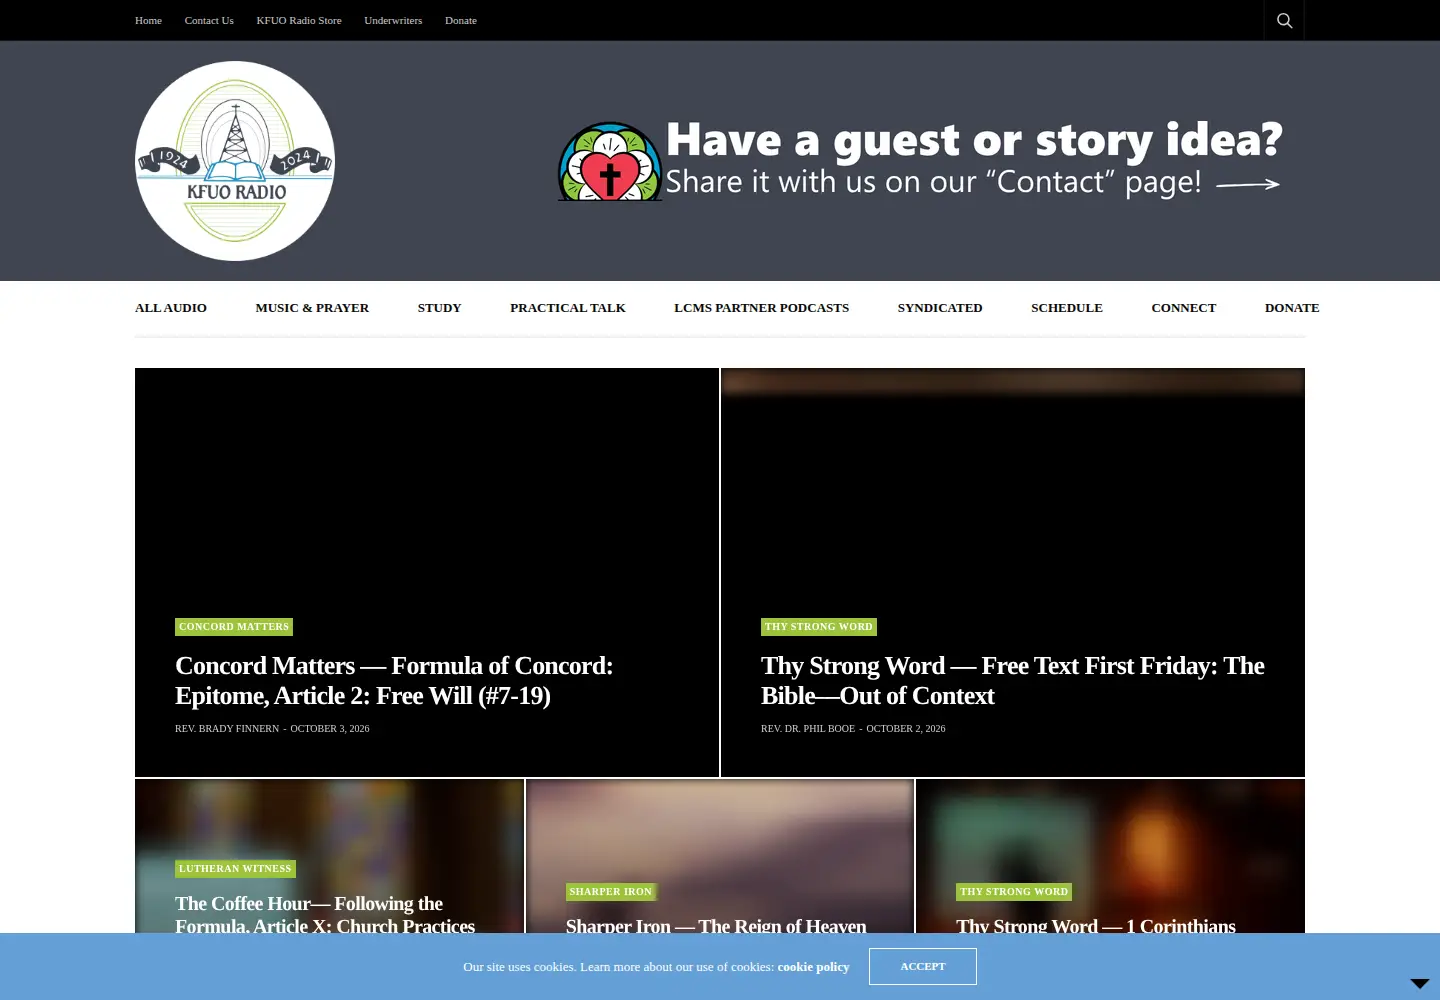
Task: Click the black down-arrow in the cookie bar
Action: [x=1420, y=983]
